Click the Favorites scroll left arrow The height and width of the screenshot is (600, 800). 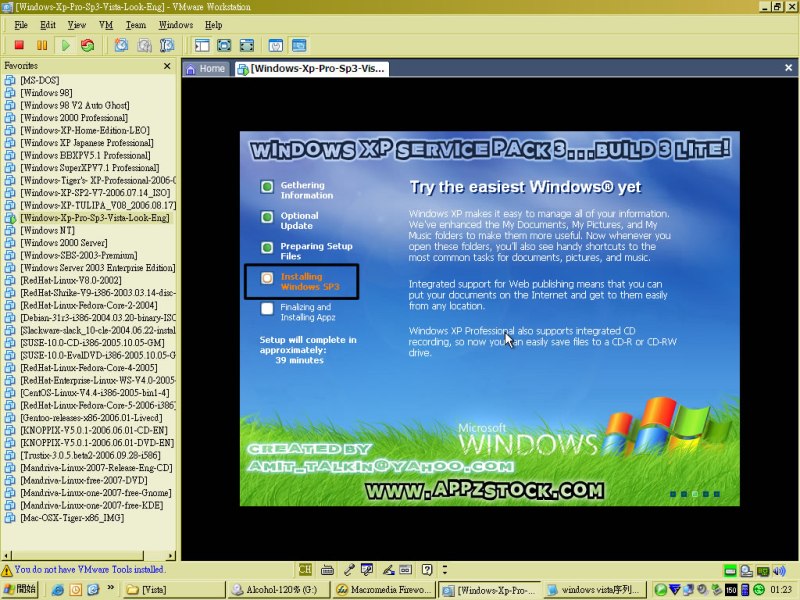[6, 555]
